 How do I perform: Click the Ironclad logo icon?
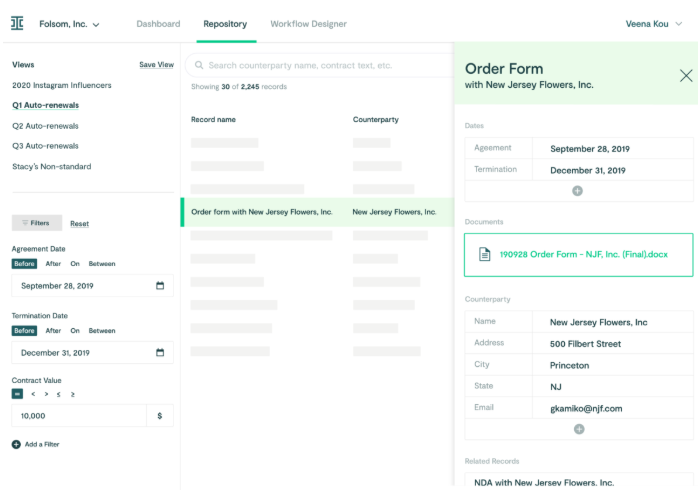tap(17, 23)
